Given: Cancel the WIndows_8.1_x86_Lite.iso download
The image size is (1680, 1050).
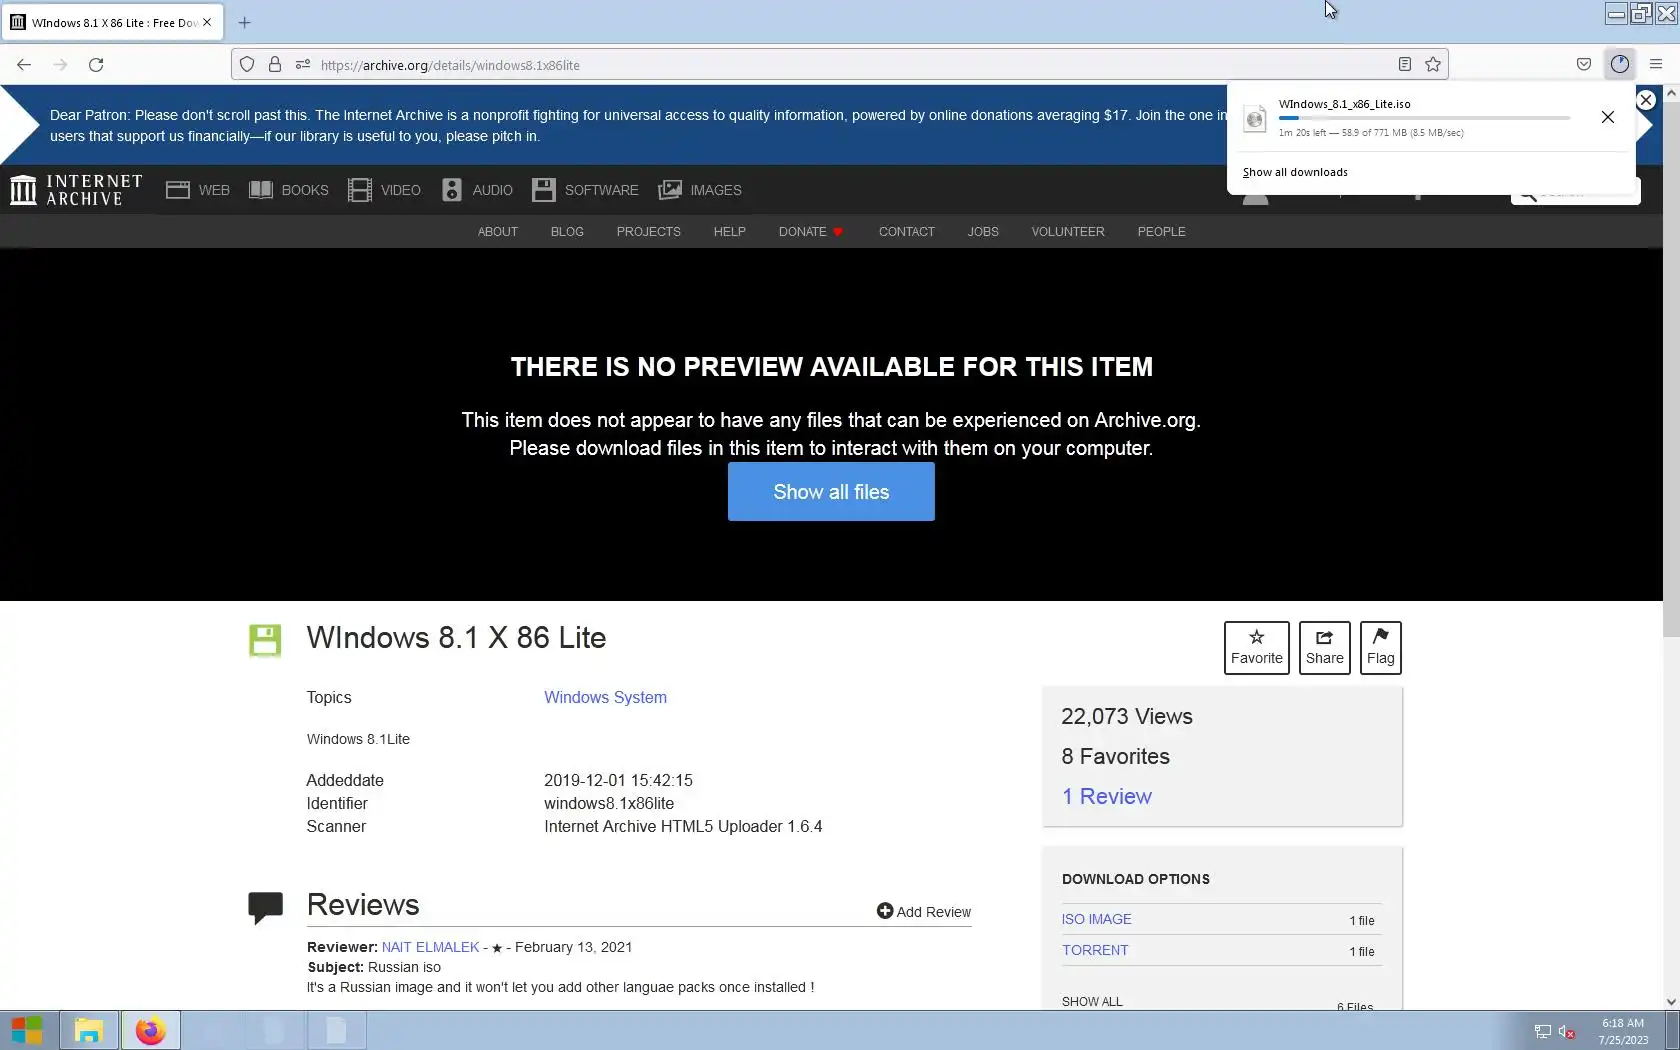Looking at the screenshot, I should [1608, 117].
